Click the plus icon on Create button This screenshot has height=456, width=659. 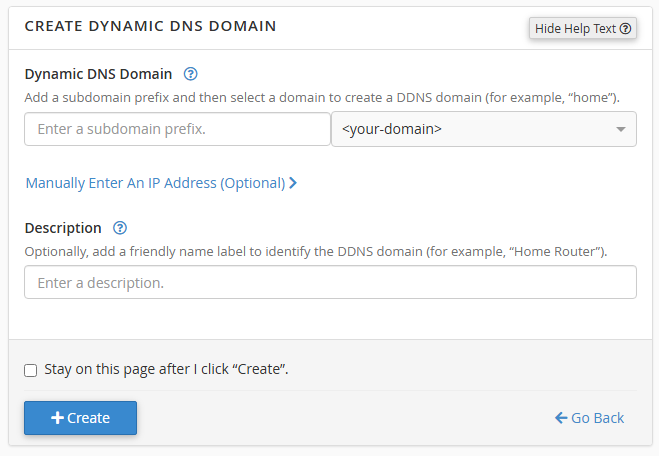click(x=57, y=418)
